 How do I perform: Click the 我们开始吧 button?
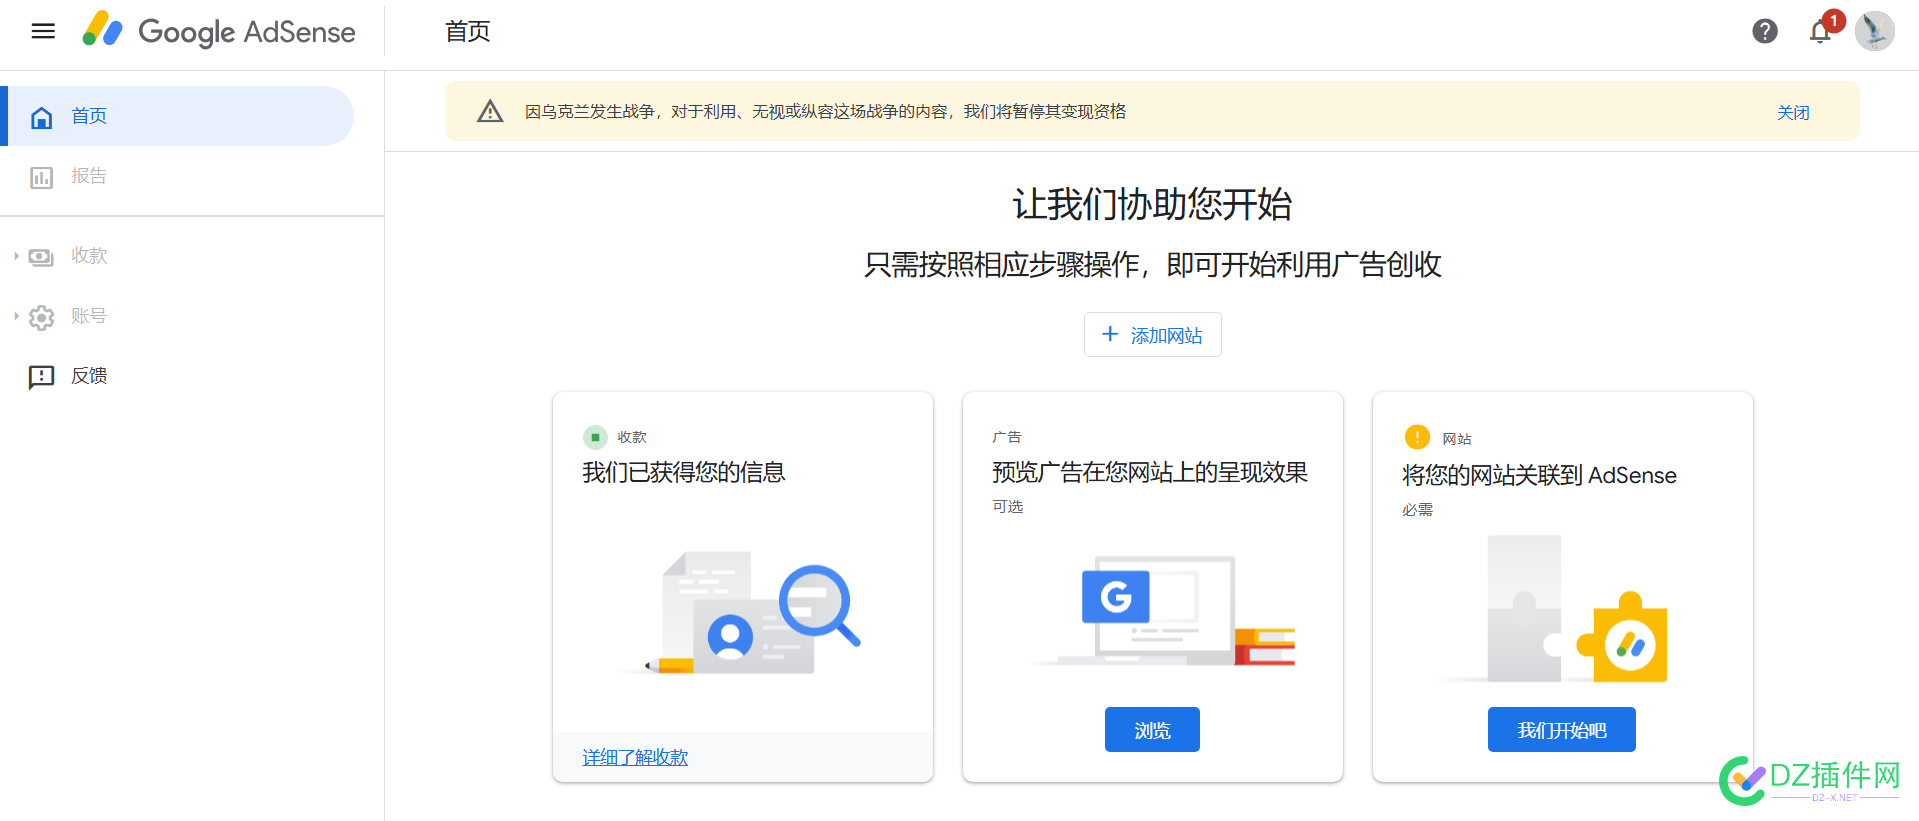[x=1562, y=730]
